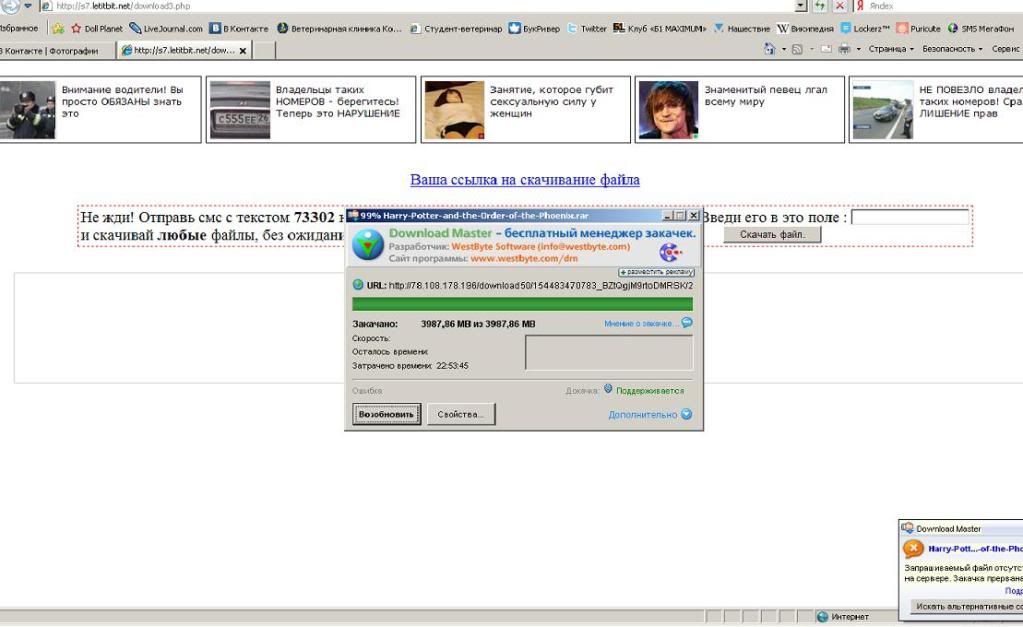
Task: Click the favorites star icon in bookmarks bar
Action: tap(58, 28)
